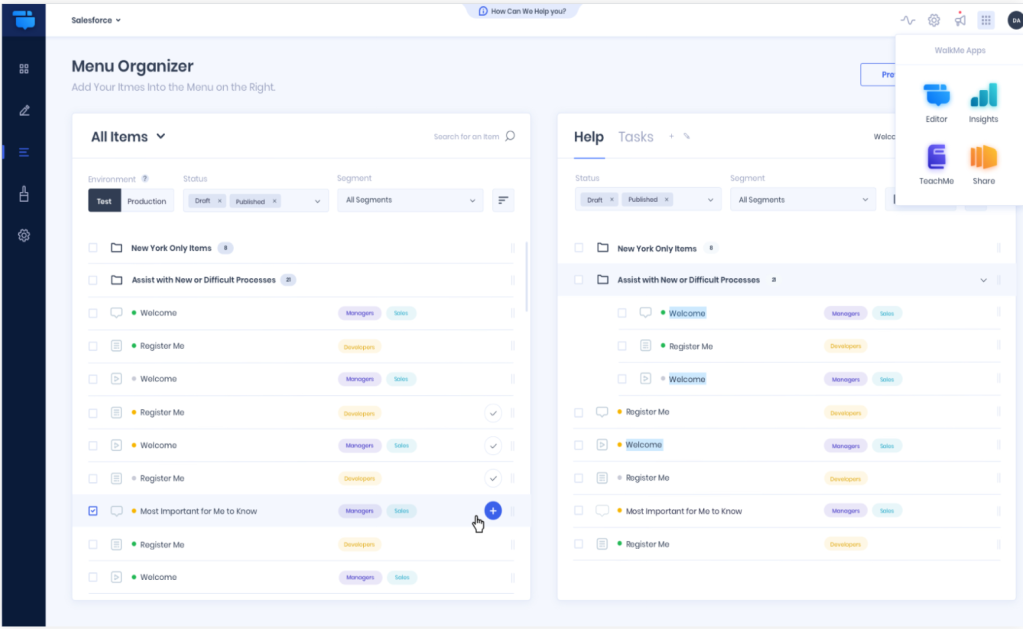Viewport: 1023px width, 629px height.
Task: Check the New York Only Items checkbox in left panel
Action: pyautogui.click(x=93, y=248)
